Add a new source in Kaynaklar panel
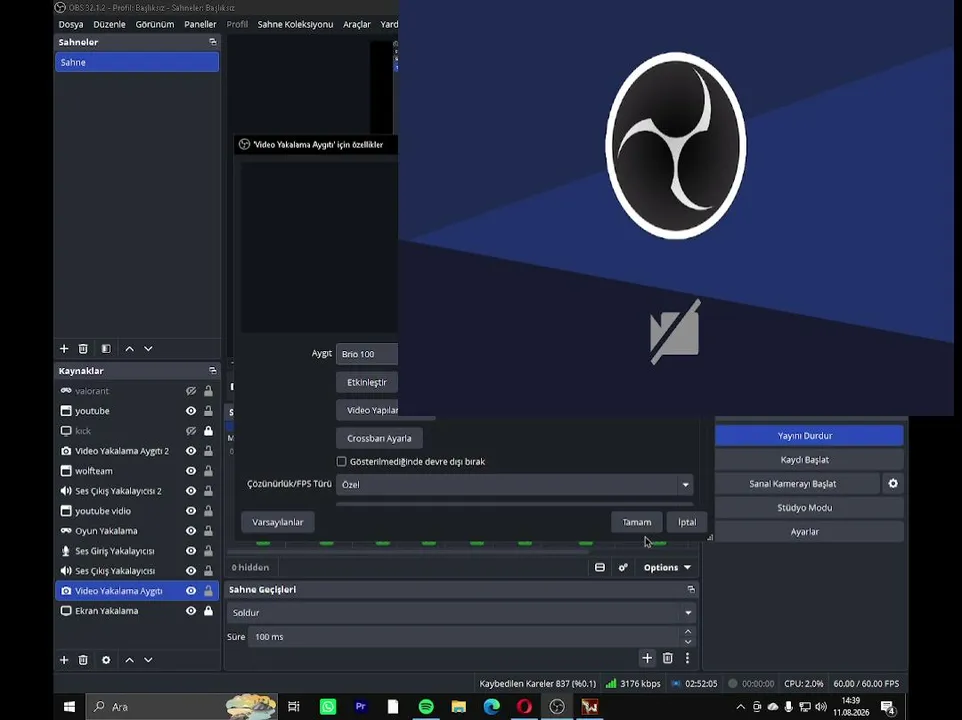The height and width of the screenshot is (720, 962). pyautogui.click(x=64, y=660)
